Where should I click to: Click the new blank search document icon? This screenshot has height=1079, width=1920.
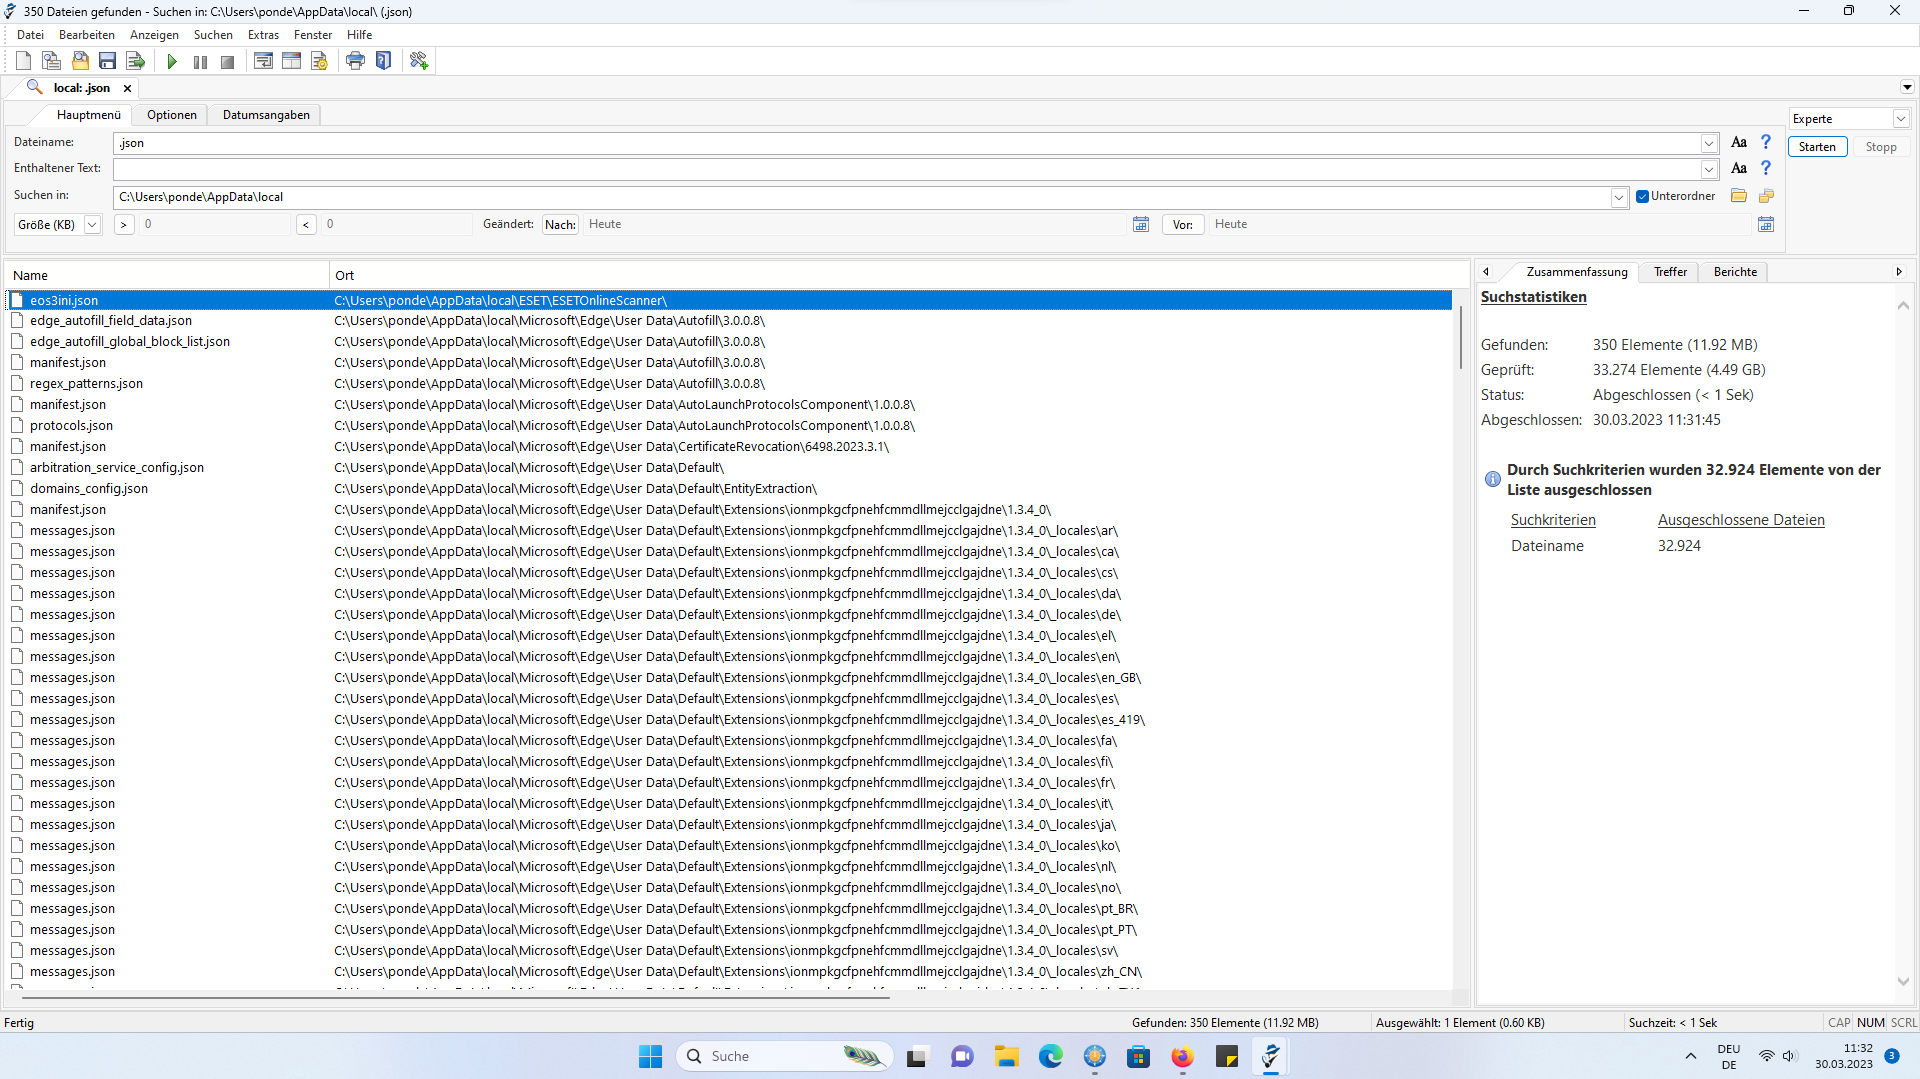tap(23, 61)
